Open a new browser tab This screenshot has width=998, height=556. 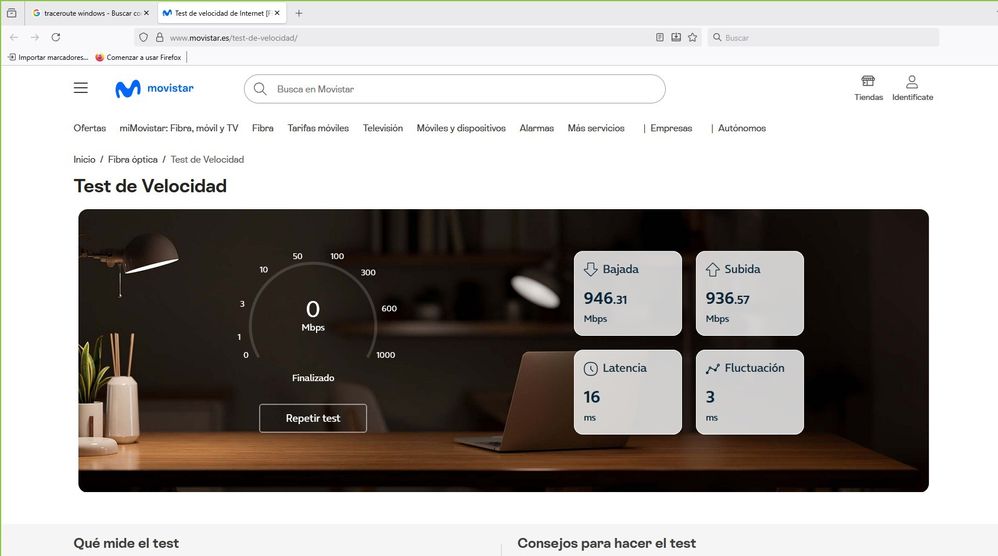(299, 13)
